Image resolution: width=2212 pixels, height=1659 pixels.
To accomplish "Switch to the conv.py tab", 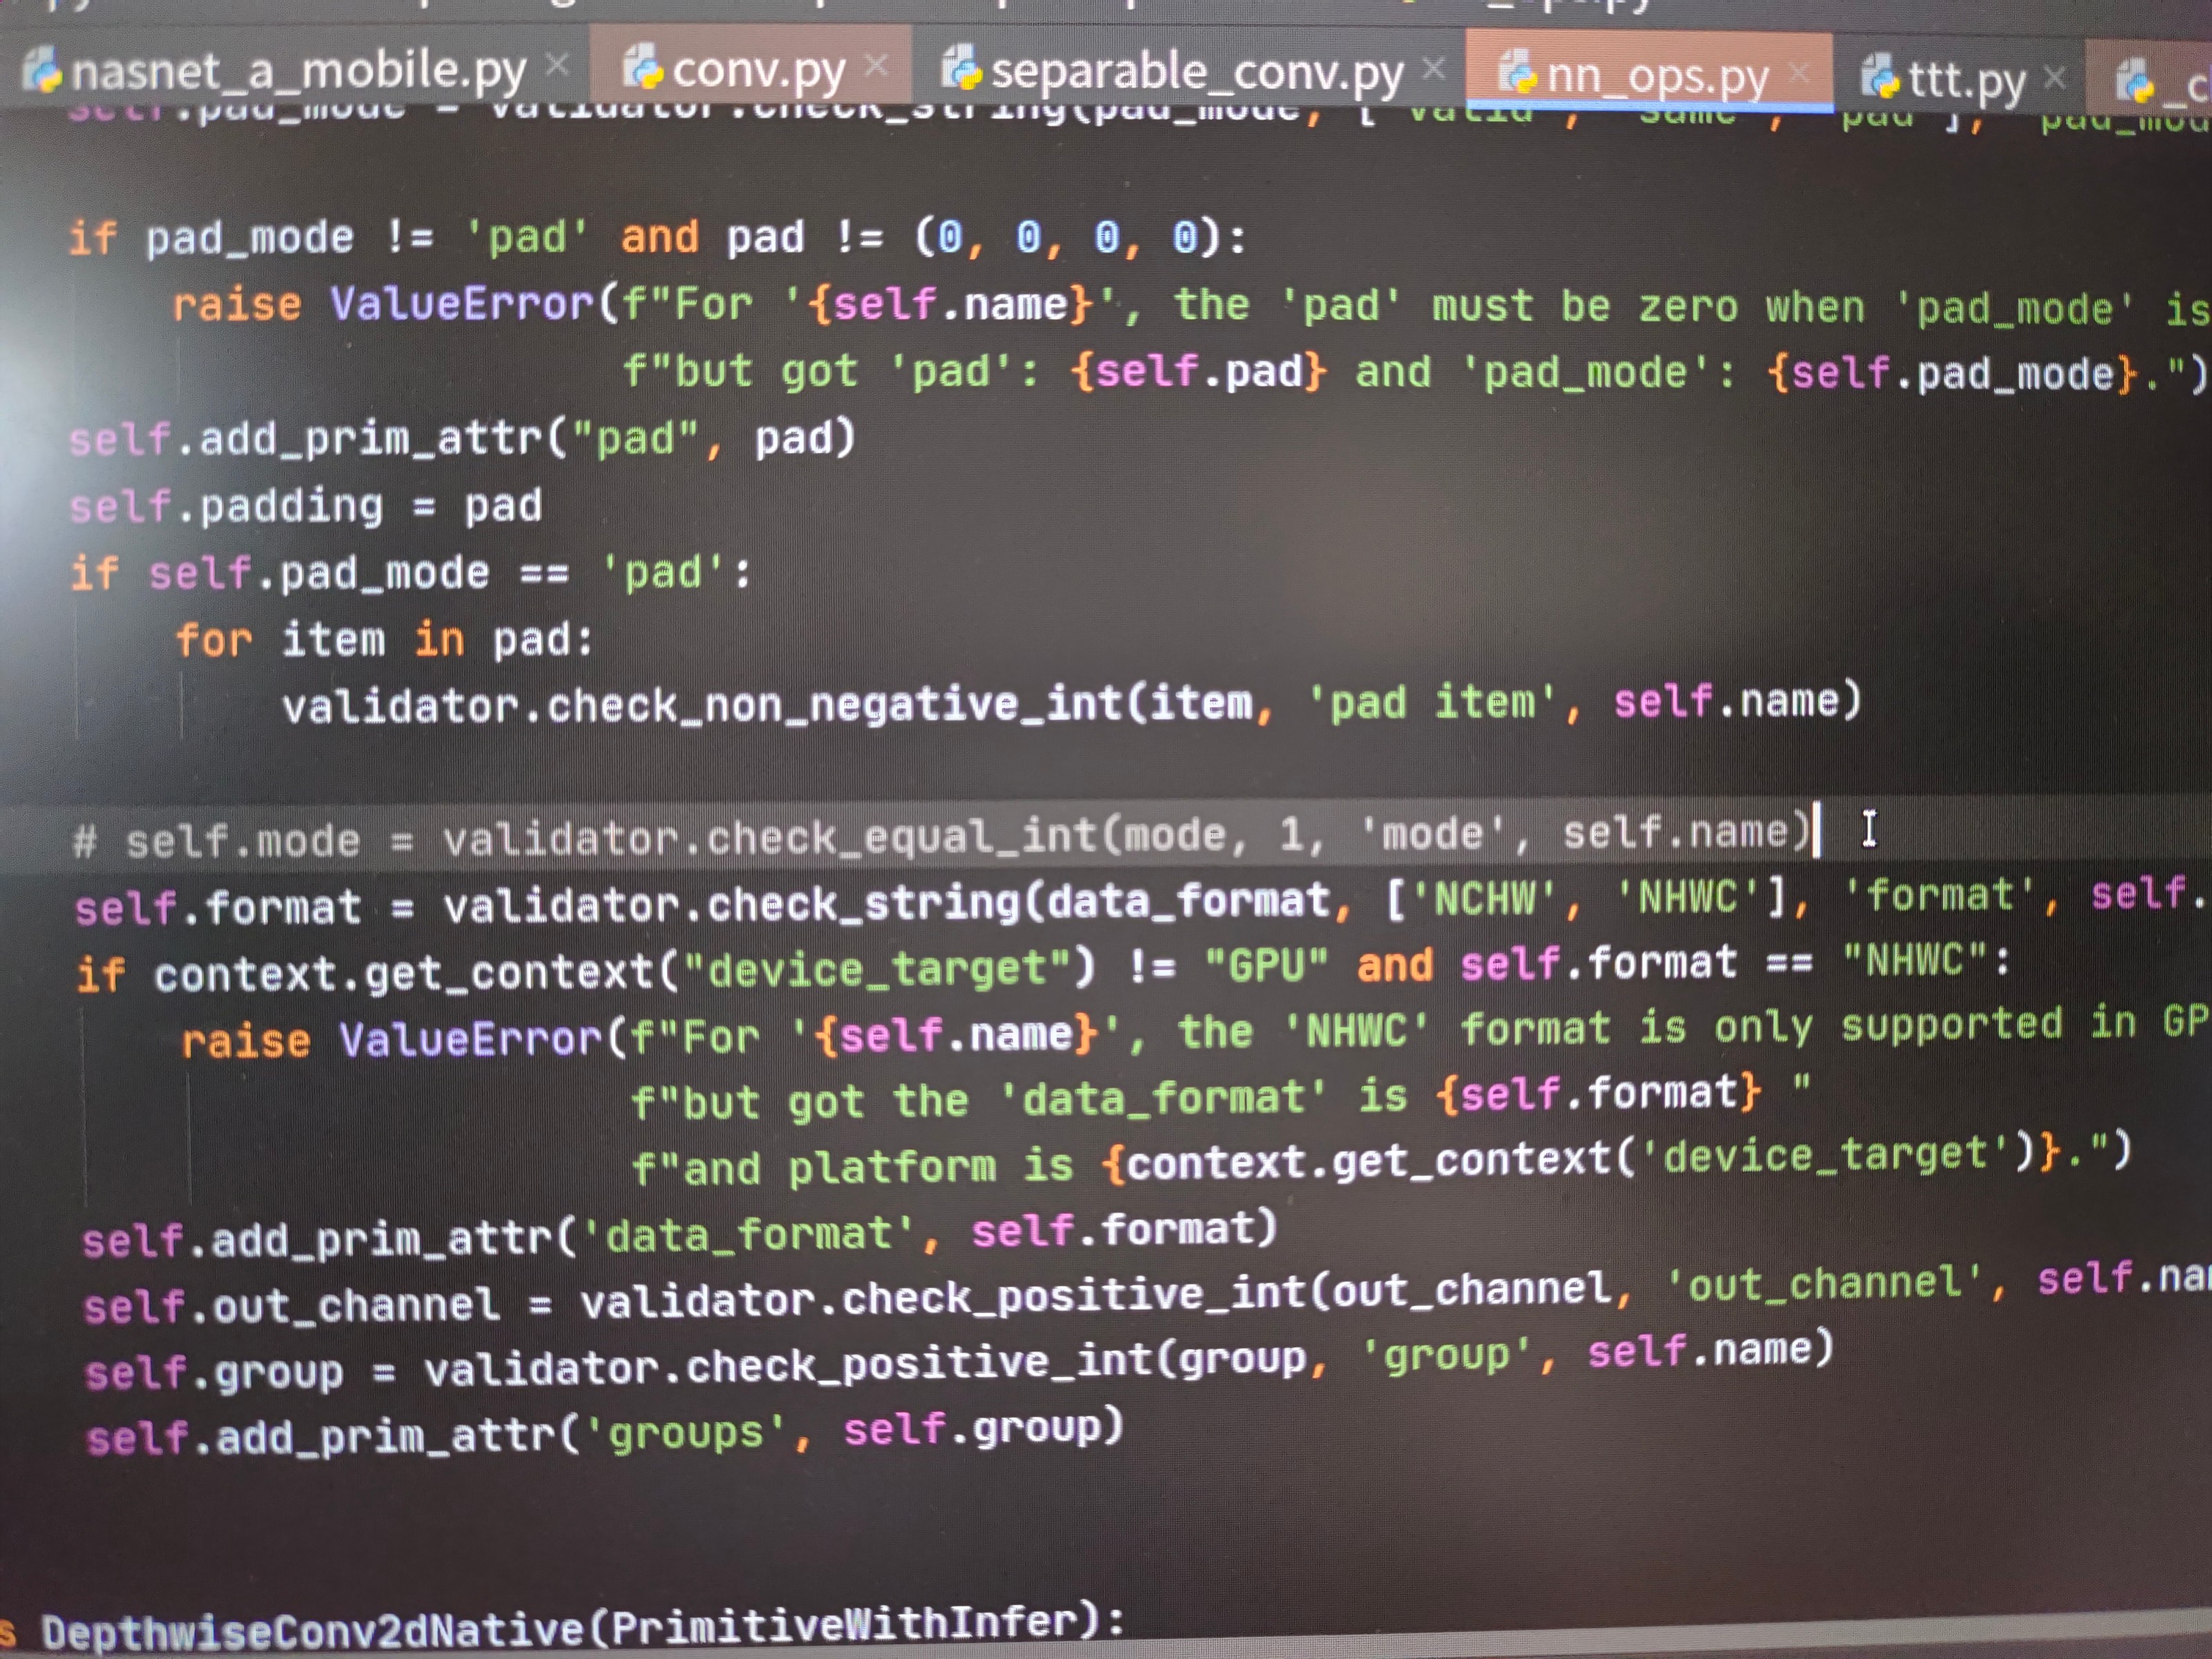I will 758,70.
